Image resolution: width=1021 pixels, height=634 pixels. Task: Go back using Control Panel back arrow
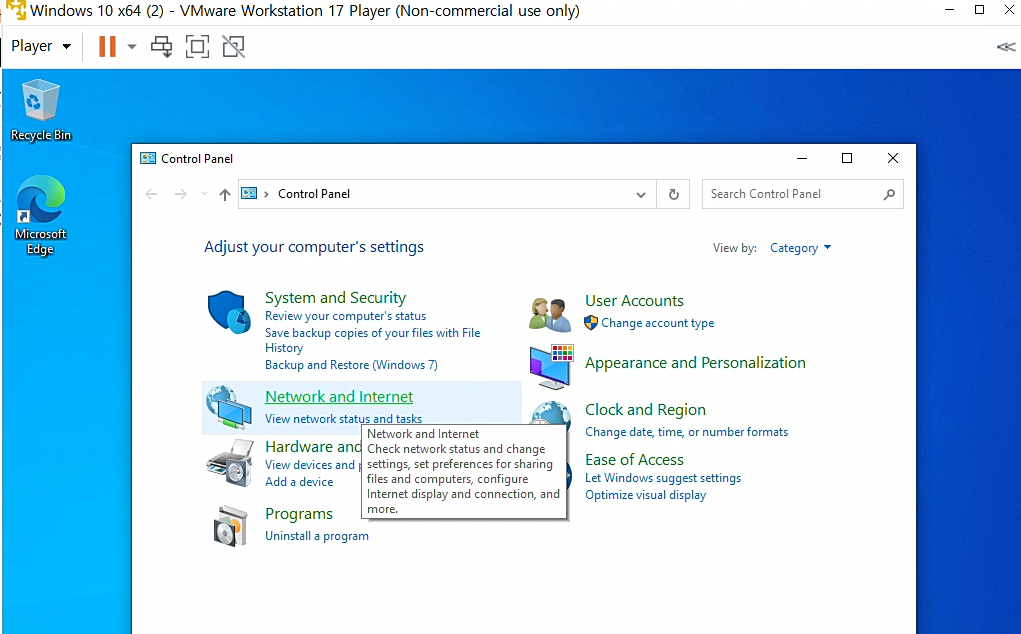[151, 194]
